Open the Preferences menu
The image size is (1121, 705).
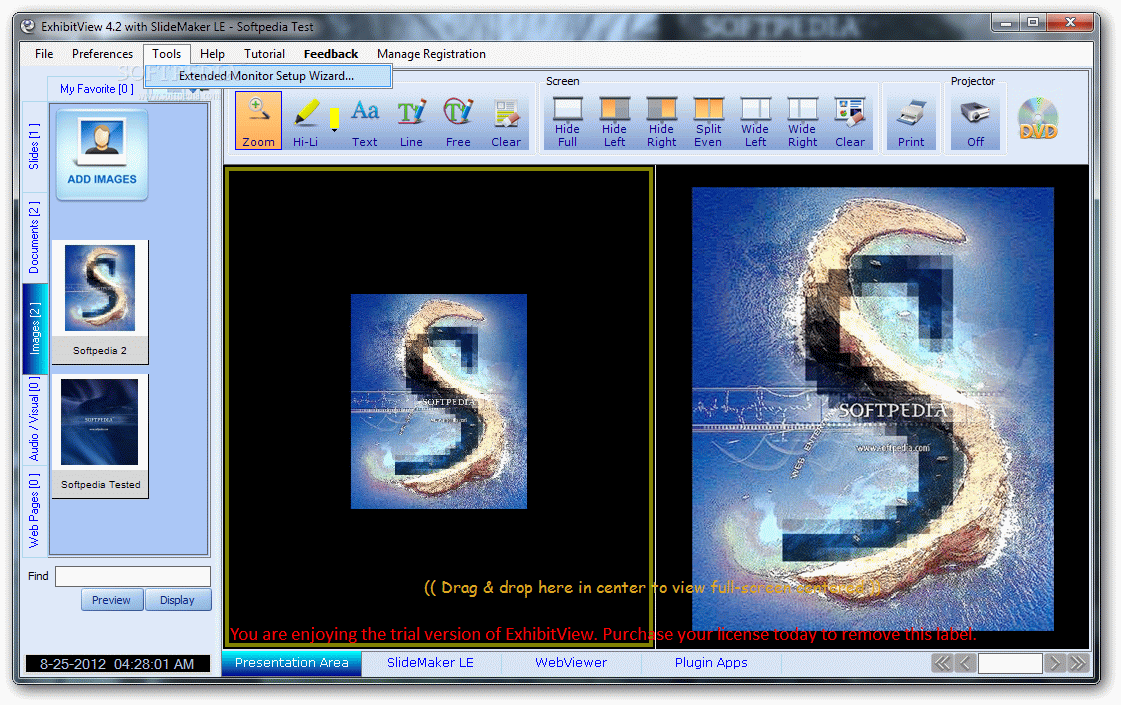[x=102, y=54]
